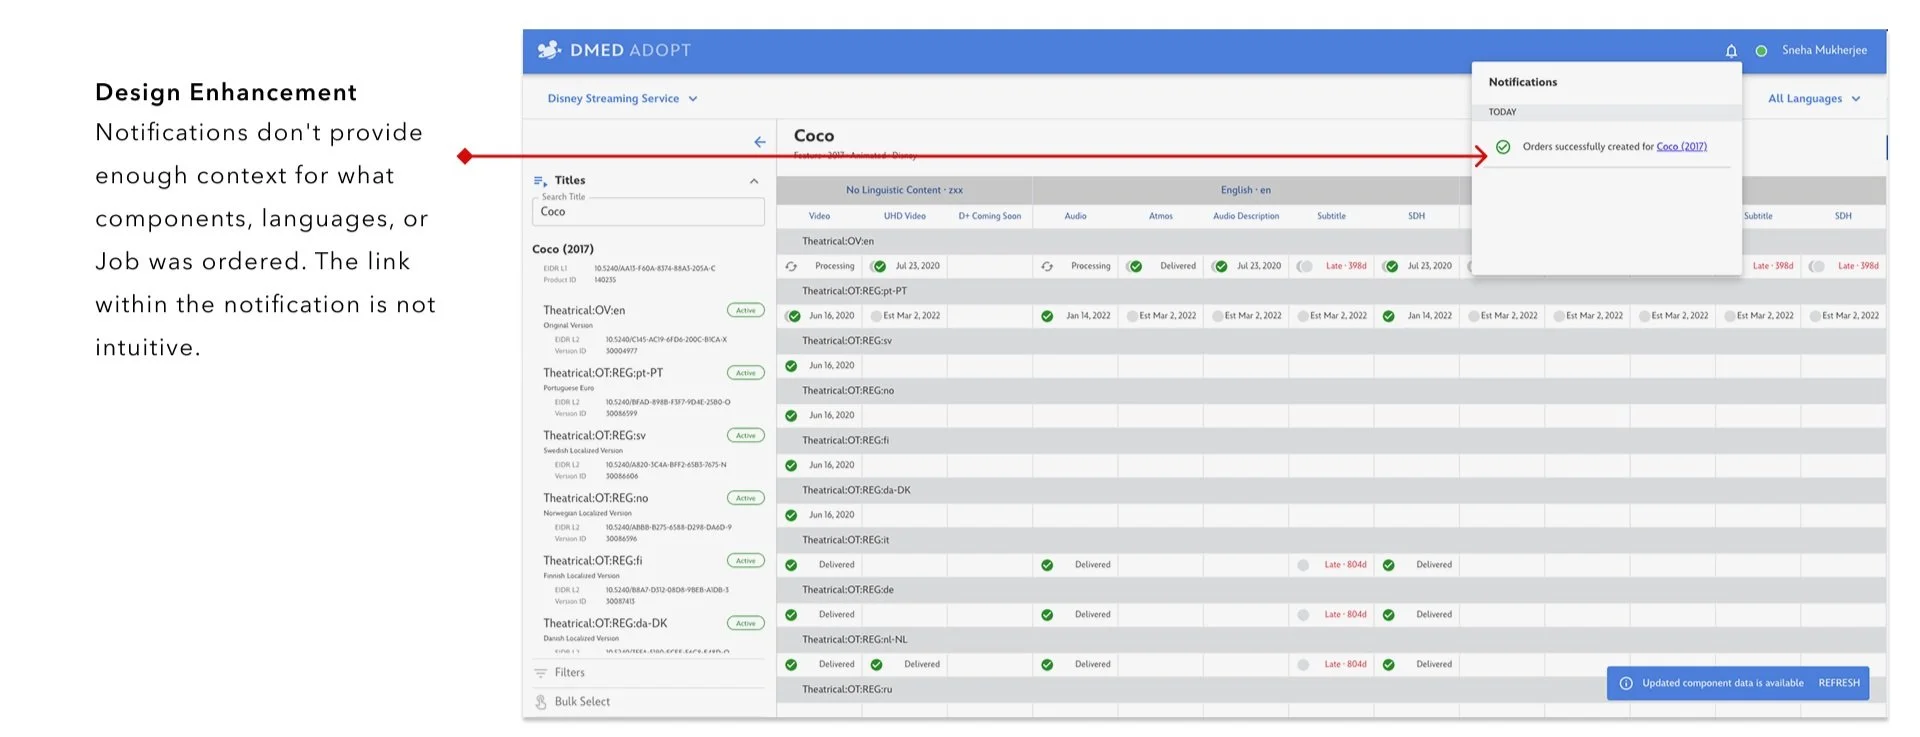Click the green online status indicator
The height and width of the screenshot is (737, 1920).
[x=1761, y=51]
